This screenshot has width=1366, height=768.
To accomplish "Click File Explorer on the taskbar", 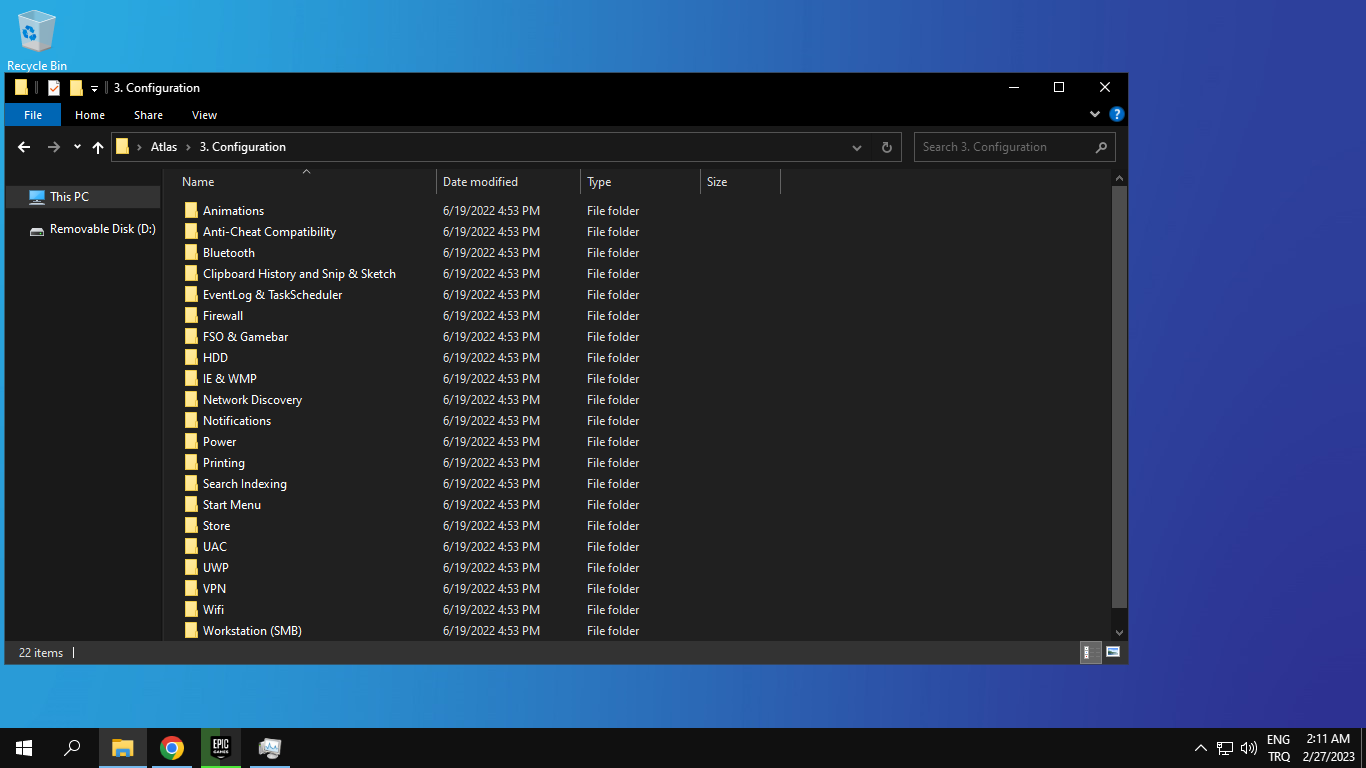I will (x=123, y=748).
